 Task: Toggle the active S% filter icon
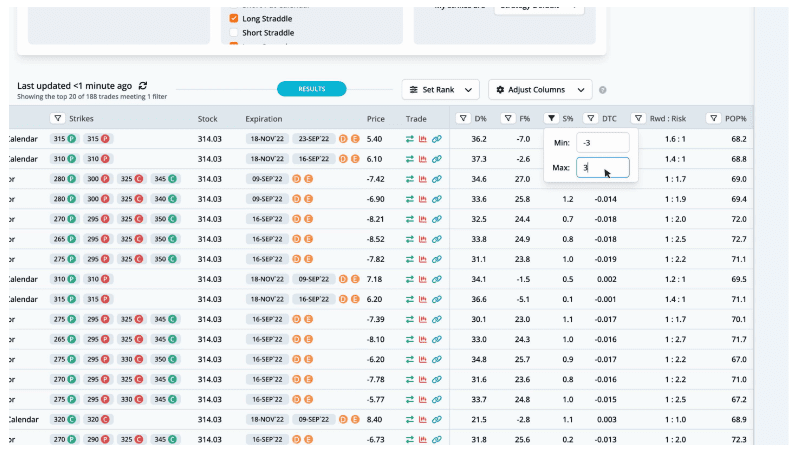click(x=550, y=118)
